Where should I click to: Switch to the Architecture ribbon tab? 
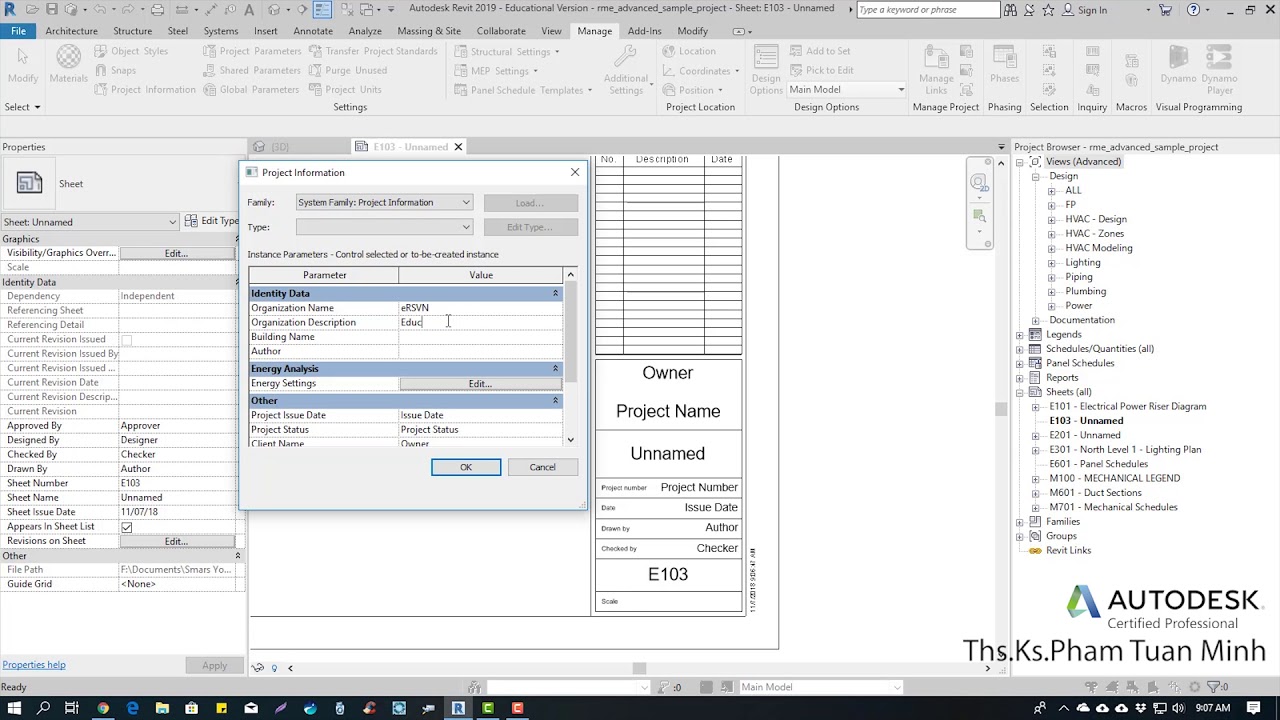pos(71,31)
